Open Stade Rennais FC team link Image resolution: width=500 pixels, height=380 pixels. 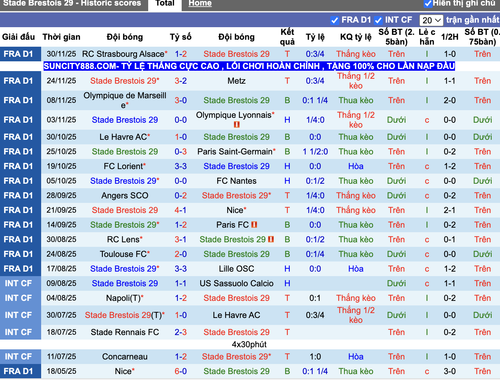click(125, 332)
